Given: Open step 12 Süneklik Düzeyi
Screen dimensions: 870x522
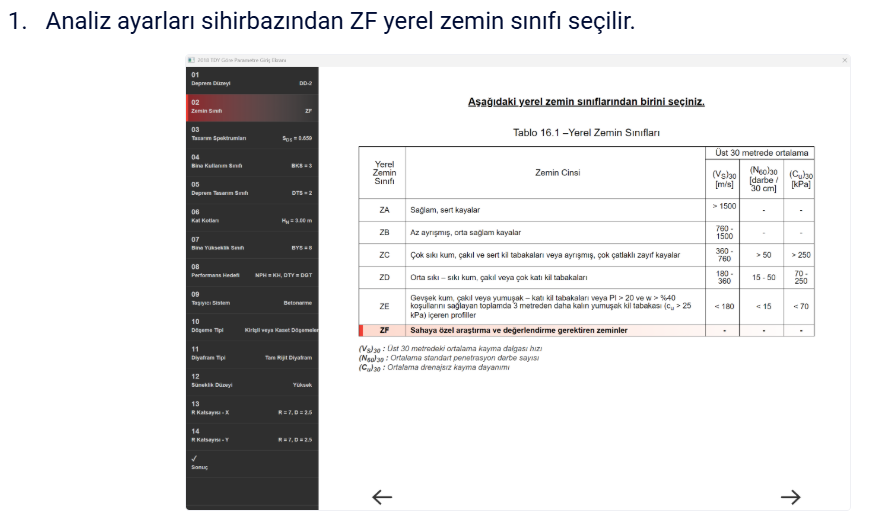Looking at the screenshot, I should tap(251, 380).
